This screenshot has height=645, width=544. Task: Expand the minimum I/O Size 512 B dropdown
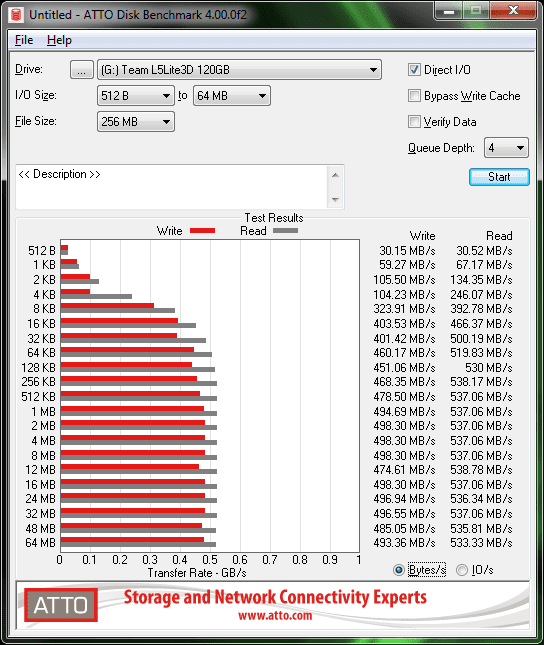pyautogui.click(x=135, y=96)
